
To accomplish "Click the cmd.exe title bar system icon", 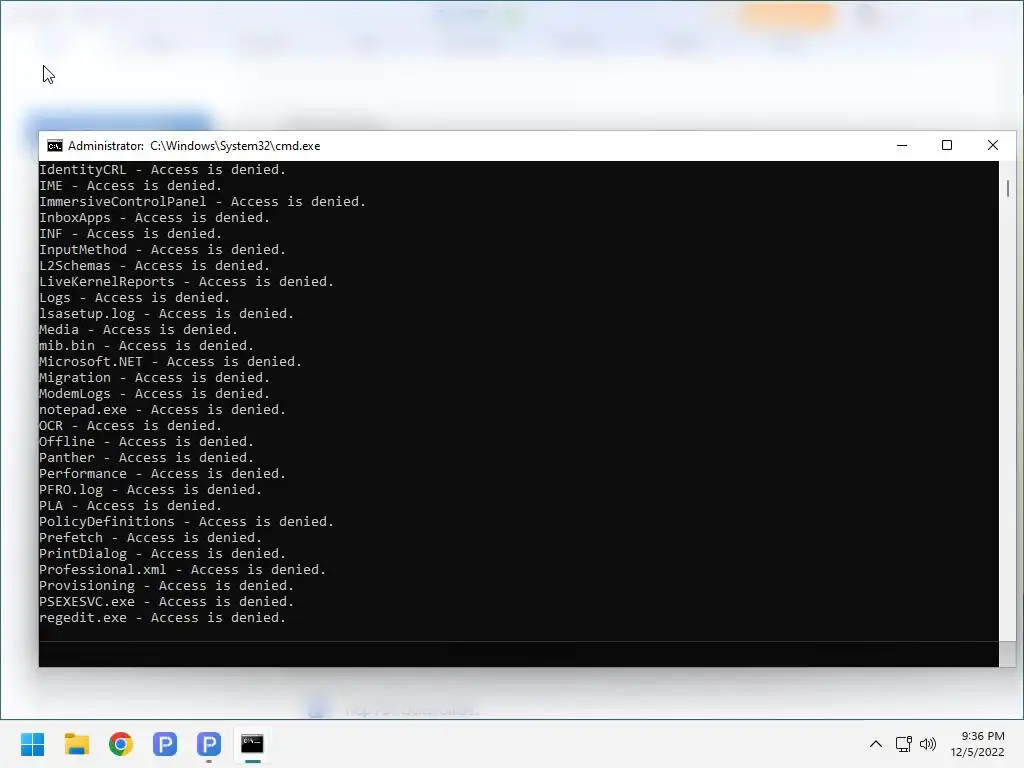I will coord(55,146).
